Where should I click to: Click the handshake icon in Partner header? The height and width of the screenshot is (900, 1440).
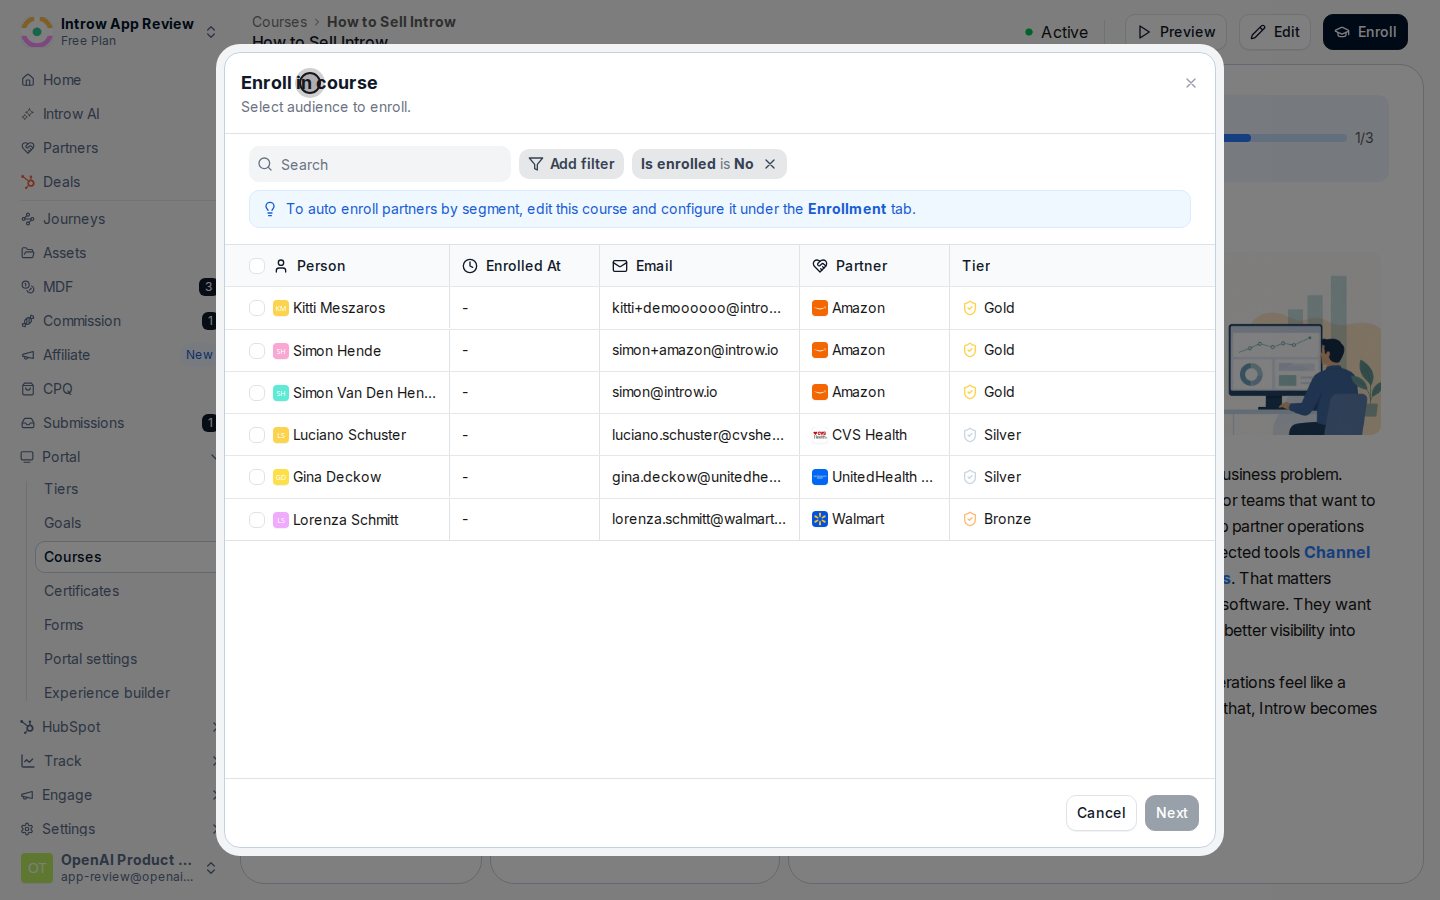click(x=820, y=266)
